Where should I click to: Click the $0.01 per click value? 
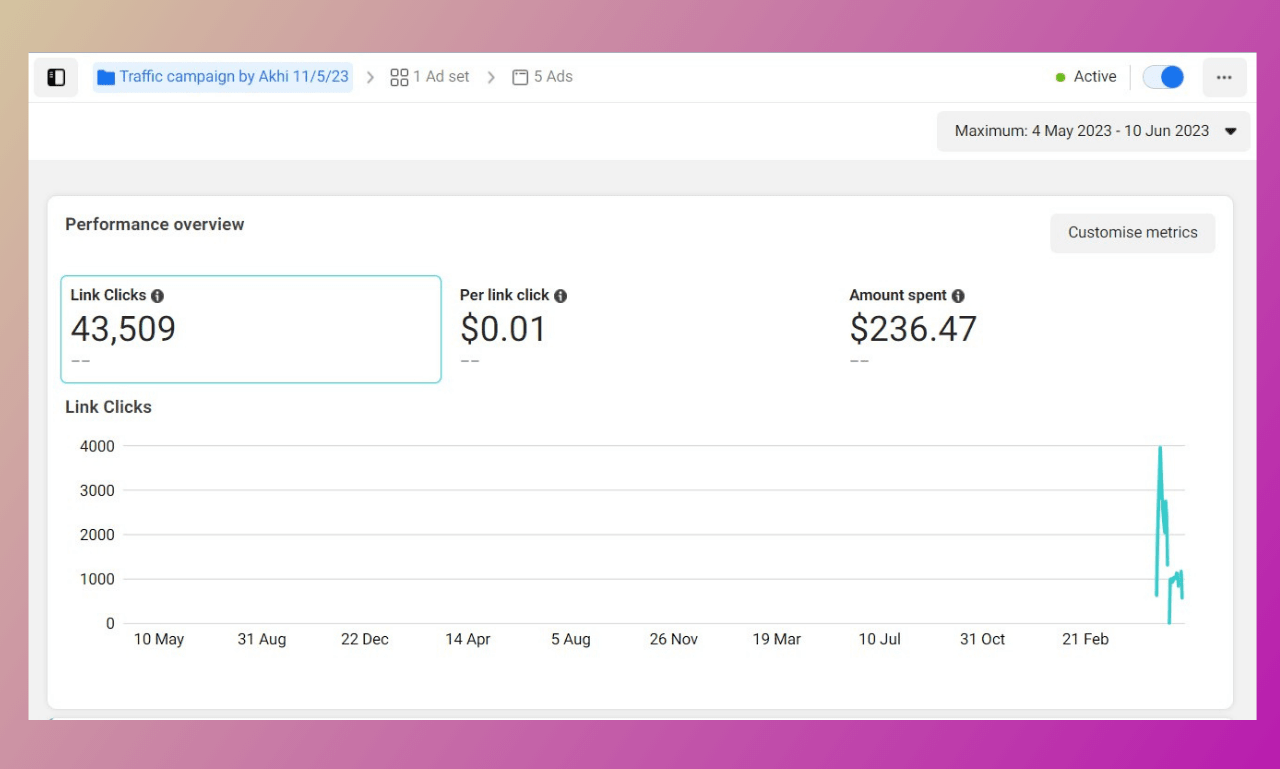tap(503, 329)
